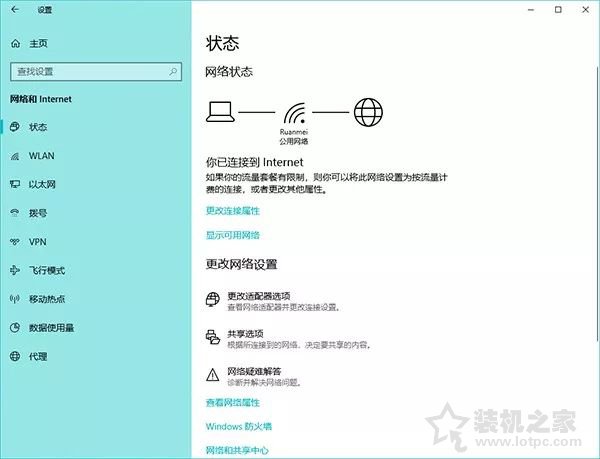Click 显示可用网络 link

[x=232, y=235]
